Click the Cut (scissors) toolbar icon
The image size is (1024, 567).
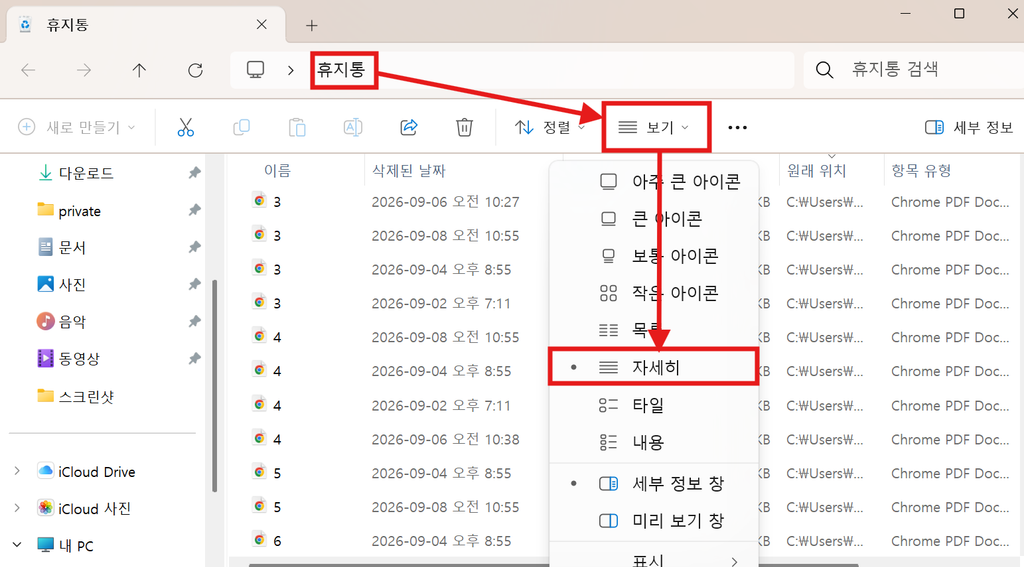(x=185, y=127)
